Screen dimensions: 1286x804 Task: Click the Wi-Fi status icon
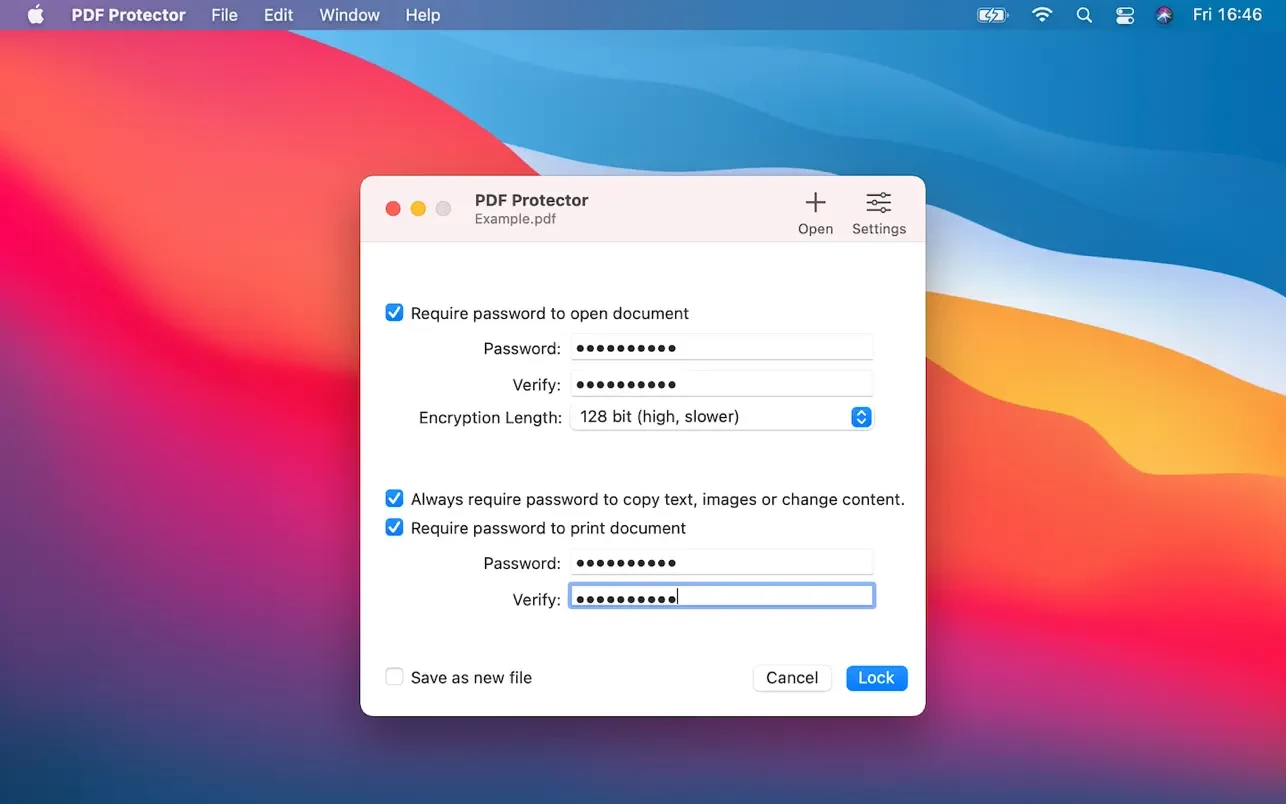(x=1042, y=15)
